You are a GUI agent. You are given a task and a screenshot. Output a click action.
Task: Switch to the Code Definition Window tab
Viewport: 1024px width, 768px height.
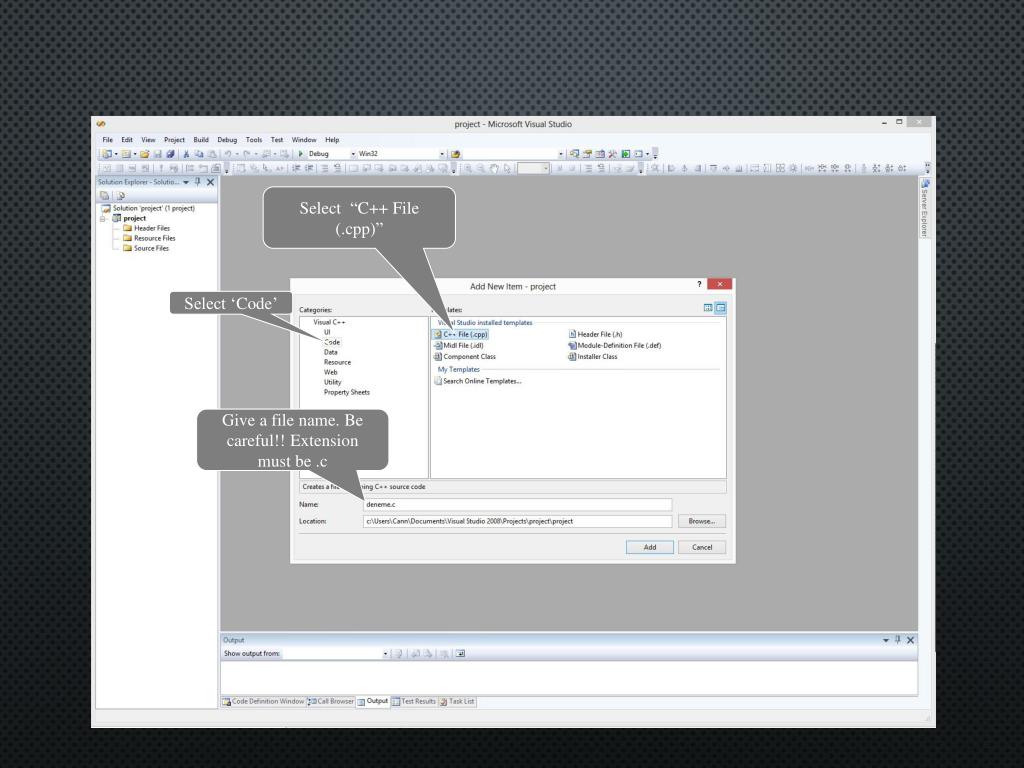(x=263, y=701)
